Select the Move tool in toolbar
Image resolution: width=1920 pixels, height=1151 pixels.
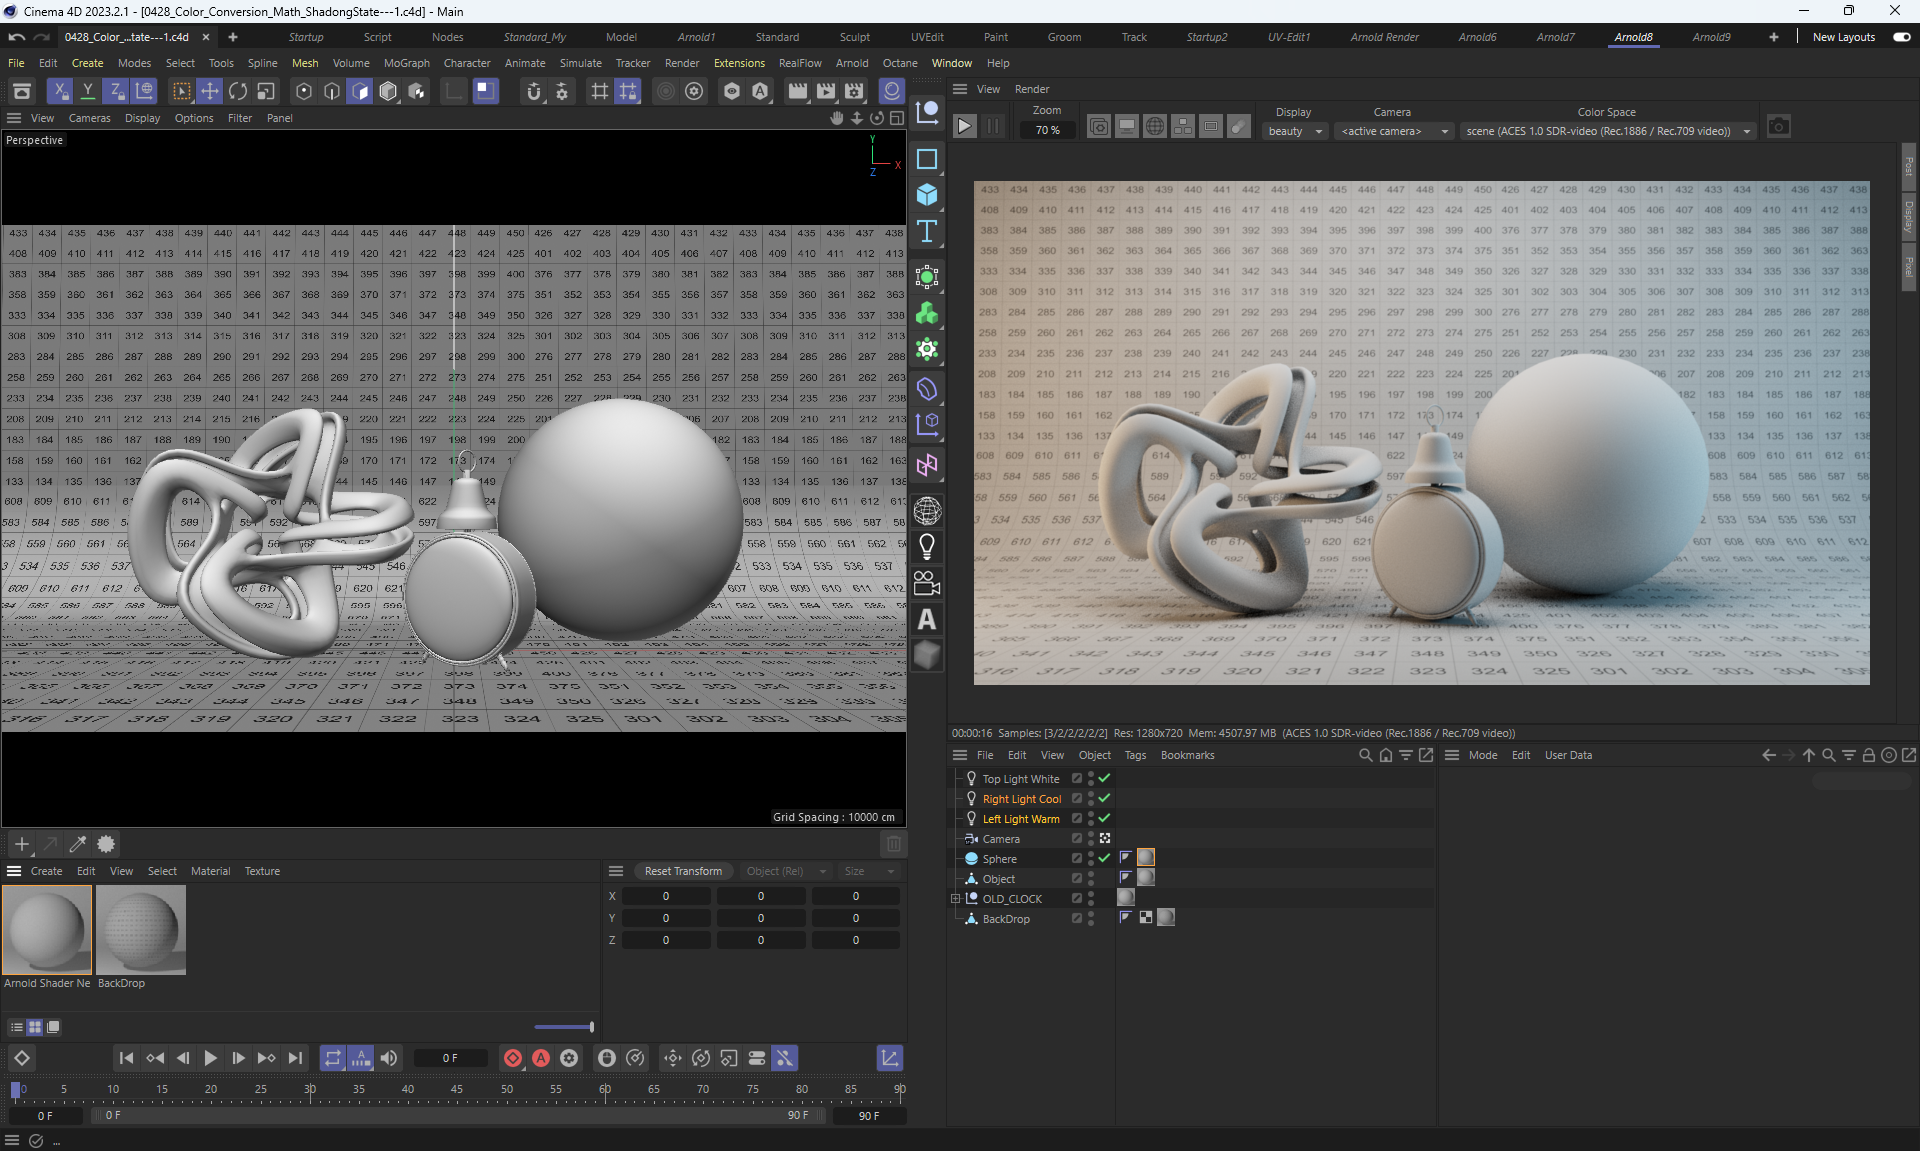pyautogui.click(x=209, y=91)
